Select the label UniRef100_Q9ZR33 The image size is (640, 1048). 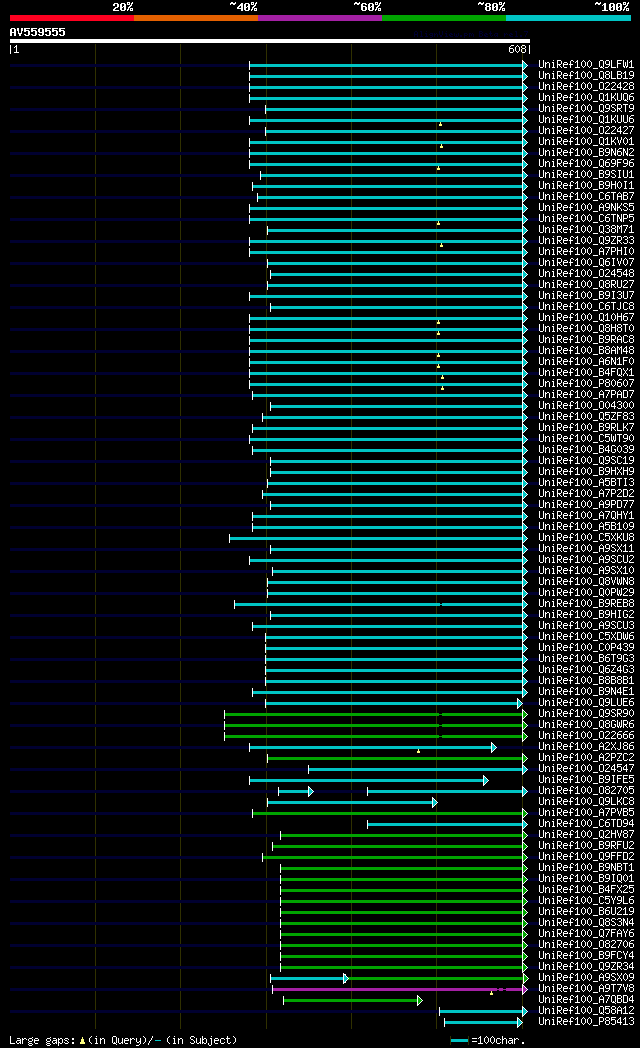coord(586,241)
